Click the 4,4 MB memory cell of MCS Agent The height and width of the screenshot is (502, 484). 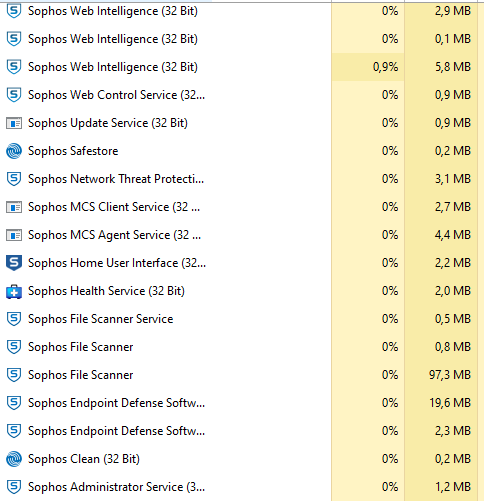(441, 235)
